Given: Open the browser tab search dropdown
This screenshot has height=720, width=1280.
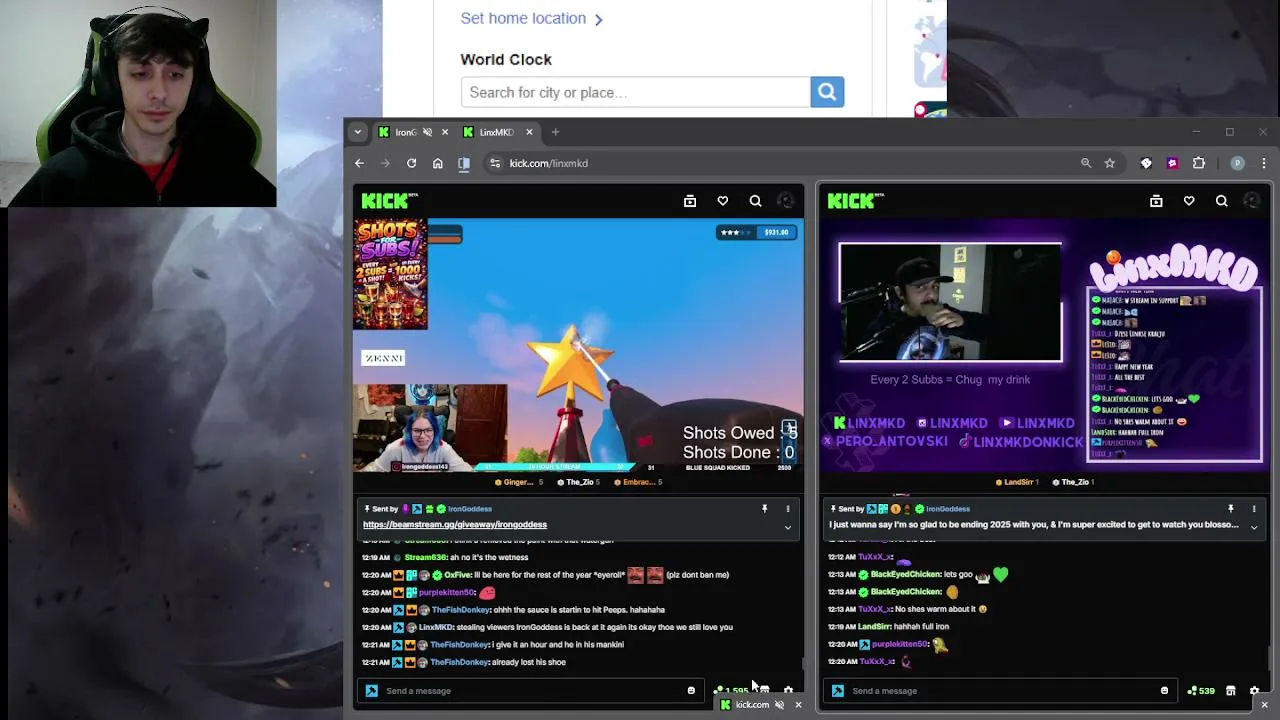Looking at the screenshot, I should point(357,132).
